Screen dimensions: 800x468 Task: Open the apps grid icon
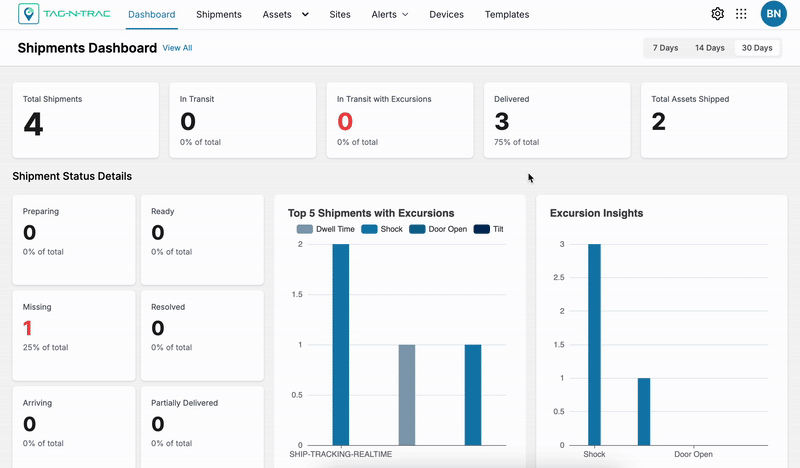[741, 14]
